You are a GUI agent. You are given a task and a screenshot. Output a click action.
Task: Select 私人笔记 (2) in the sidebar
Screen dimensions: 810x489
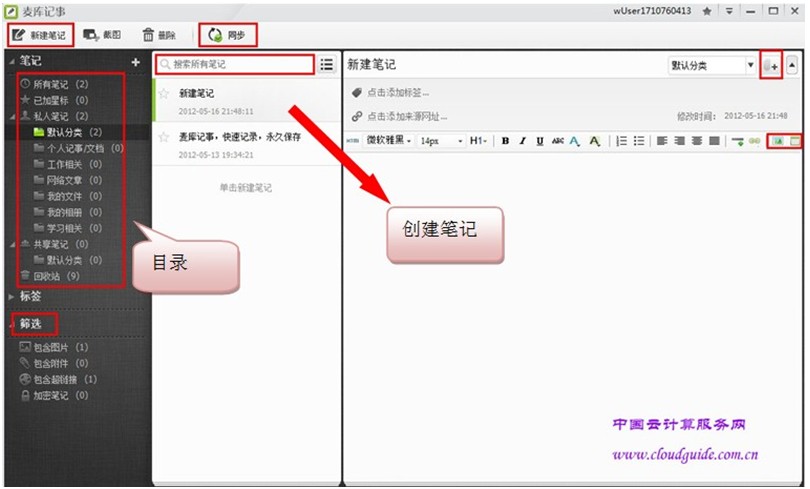click(x=54, y=116)
